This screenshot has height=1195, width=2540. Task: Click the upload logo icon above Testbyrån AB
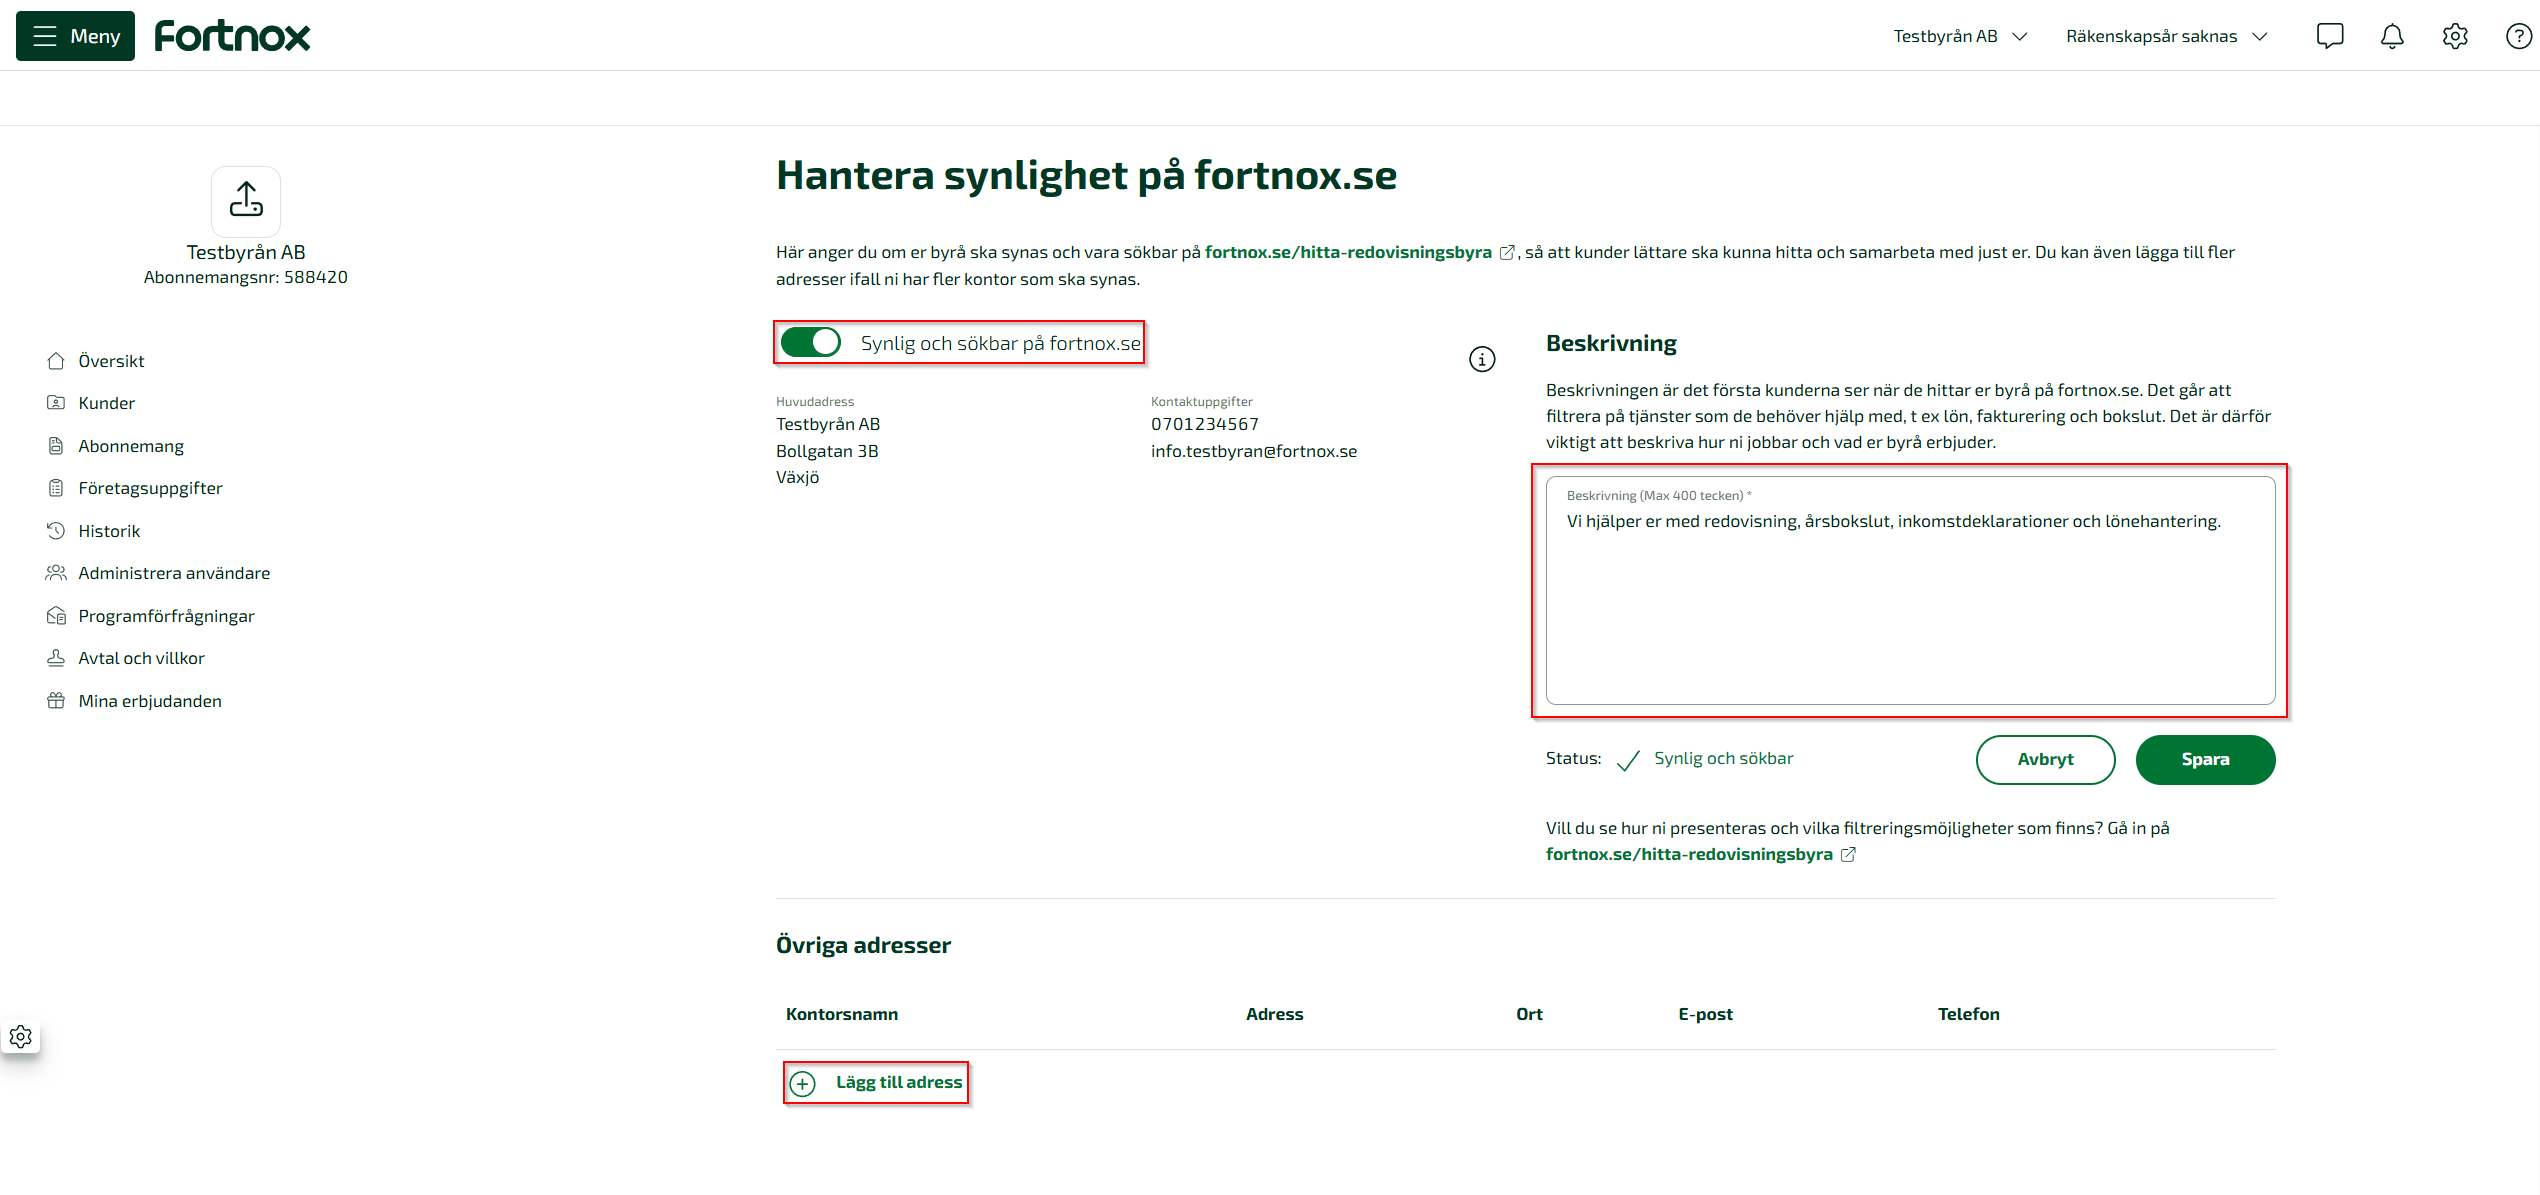(x=246, y=201)
